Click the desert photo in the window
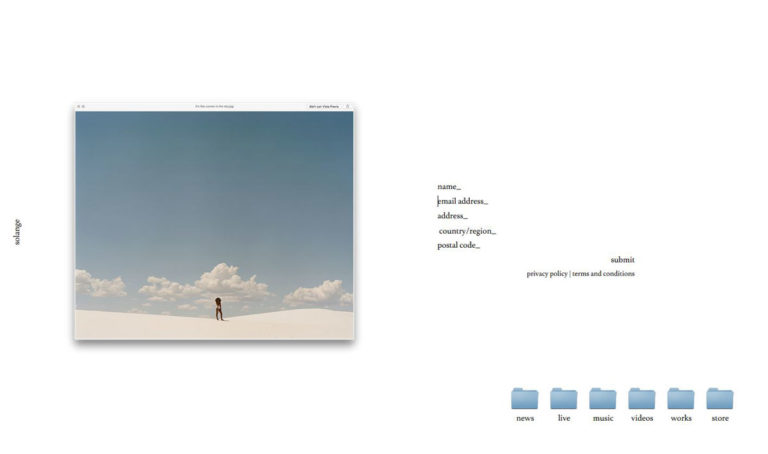Image resolution: width=768 pixels, height=454 pixels. pos(214,225)
